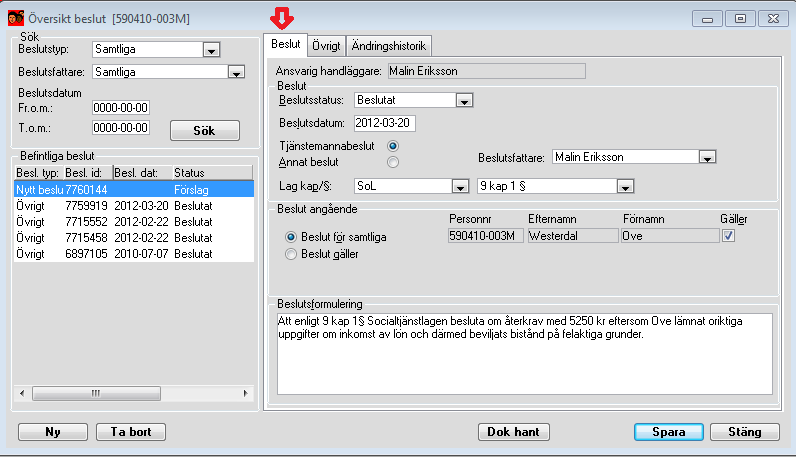Open the Beslutsfattare Malin Eriksson dropdown
The image size is (796, 460).
coord(707,157)
